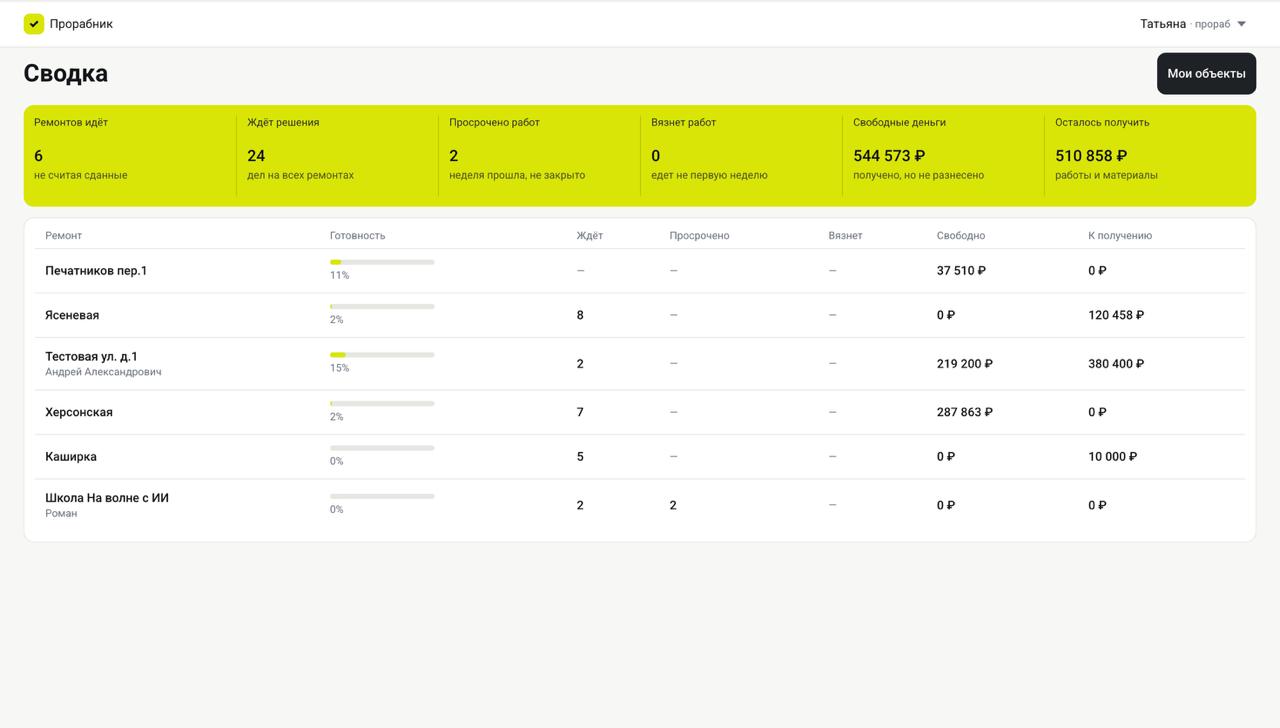Click the Татьяна user name
1280x728 pixels.
pos(1163,24)
